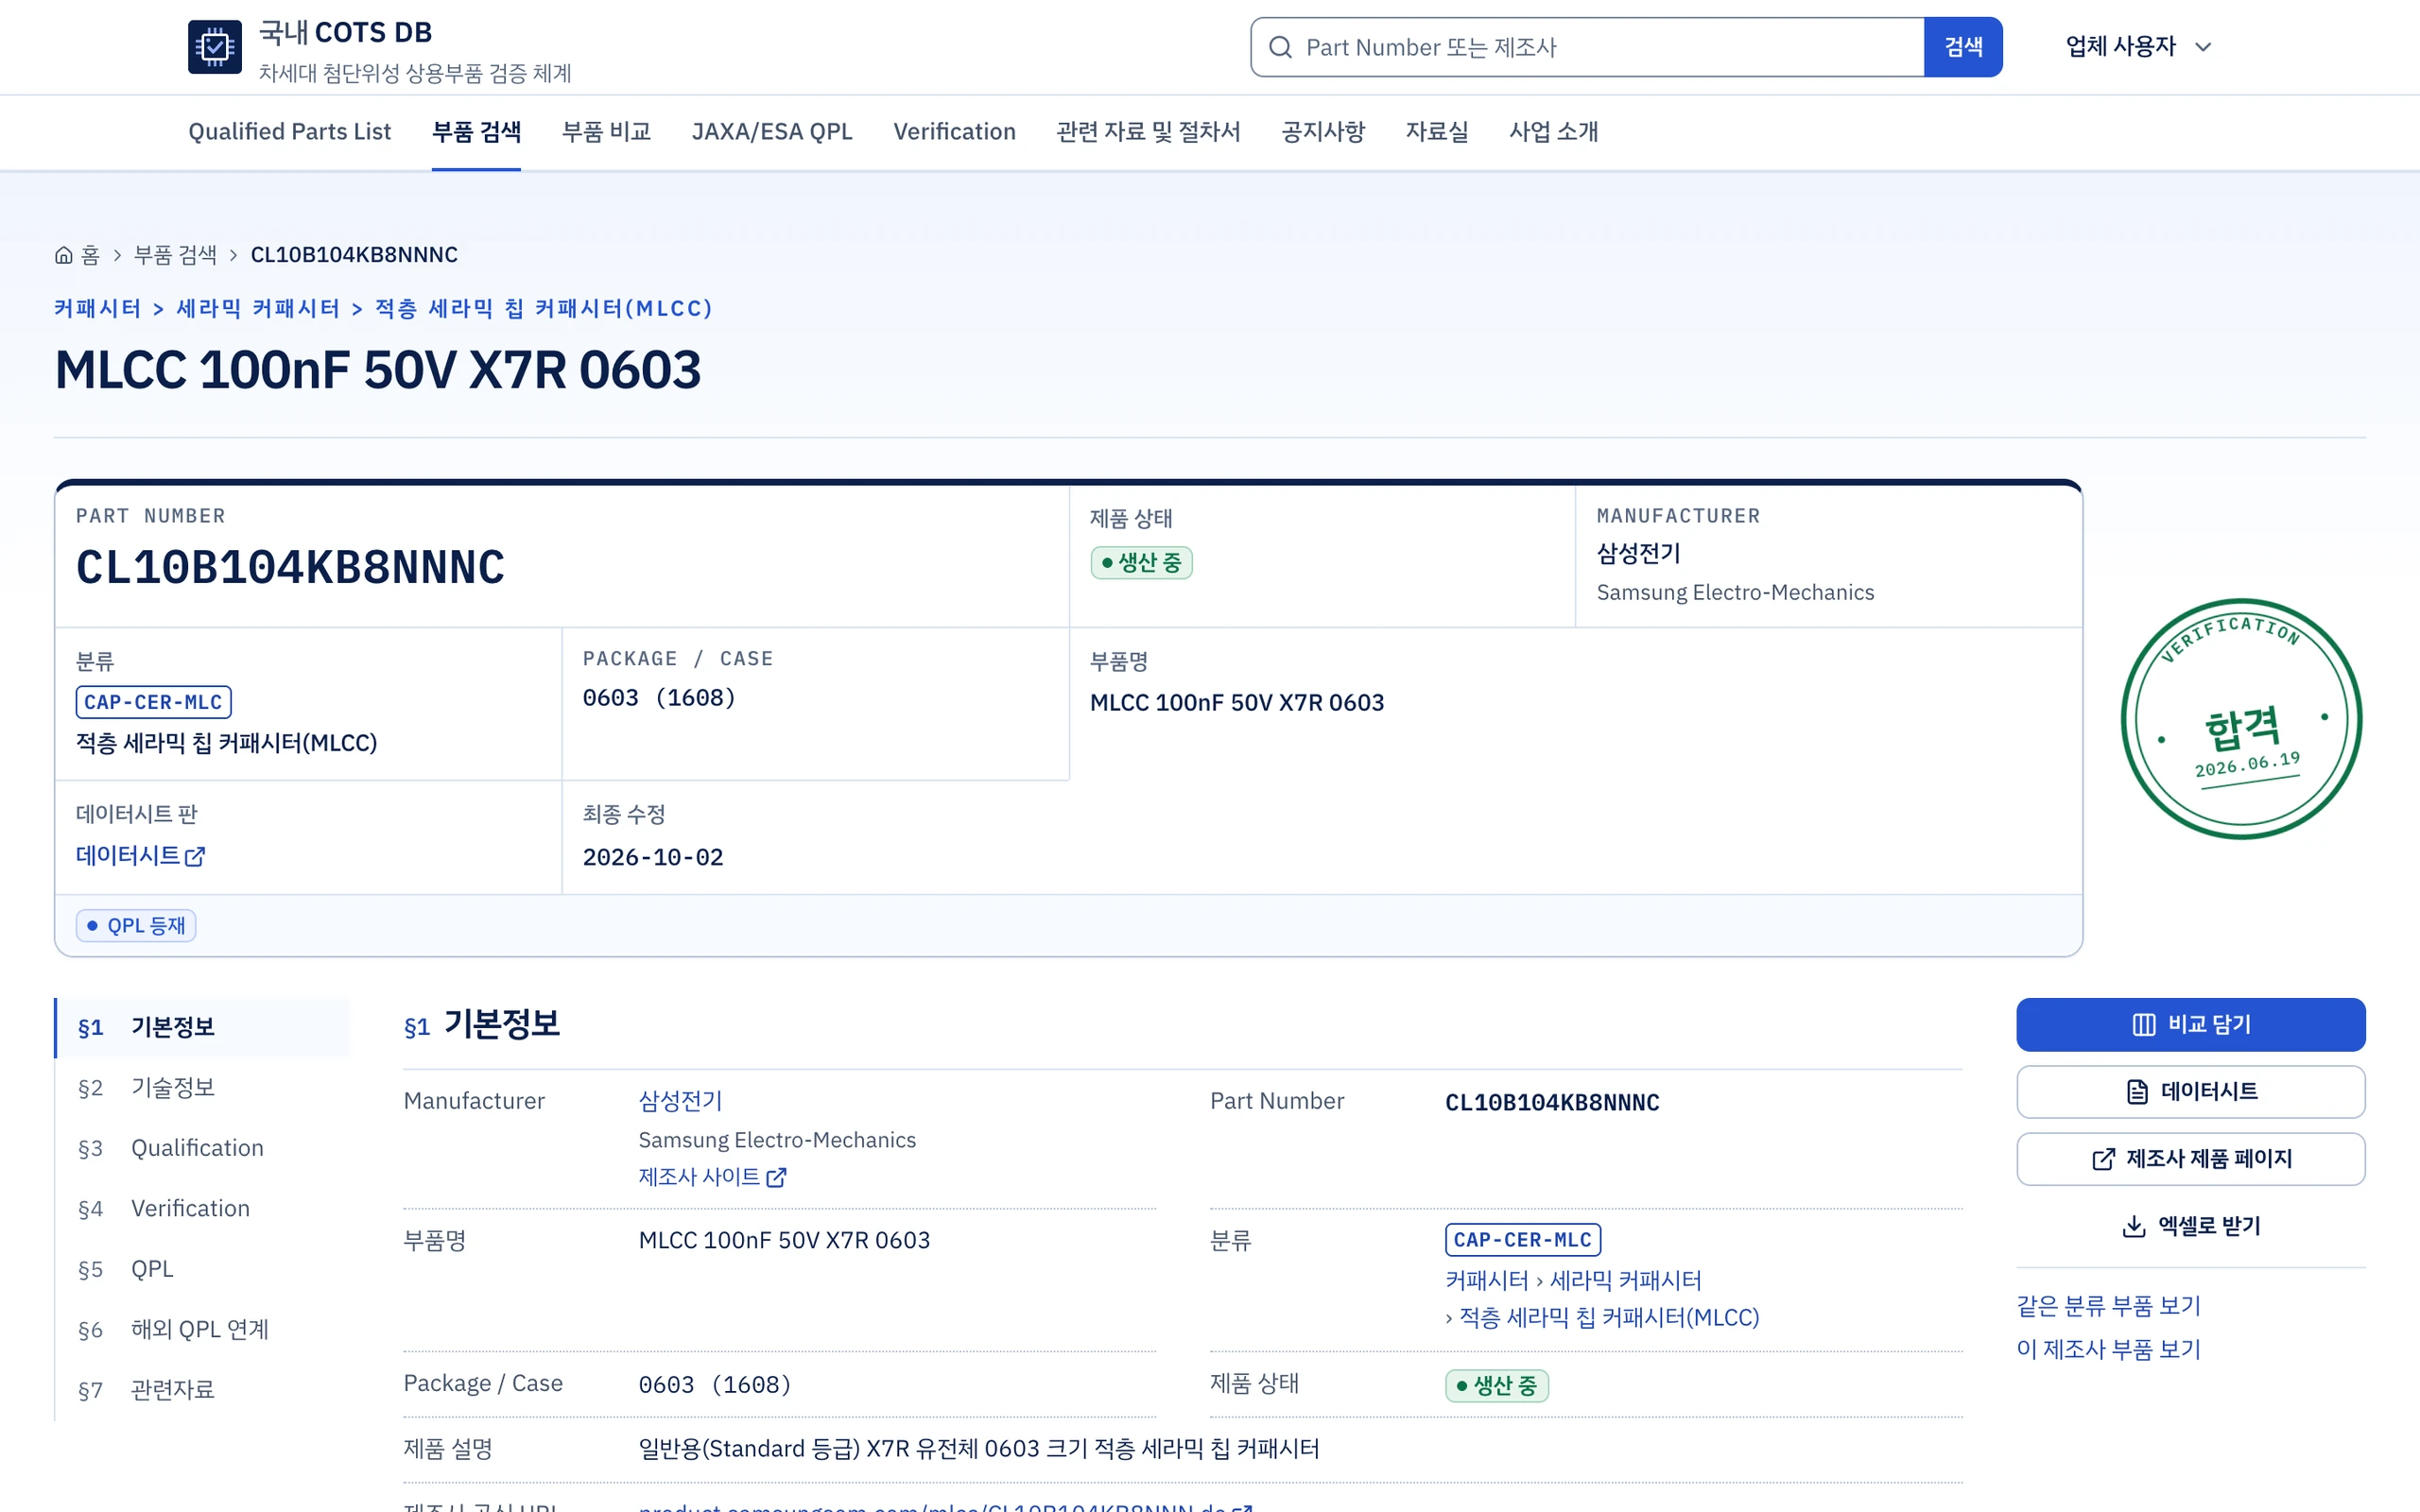Viewport: 2420px width, 1512px height.
Task: Open the Qualified Parts List tab
Action: 289,131
